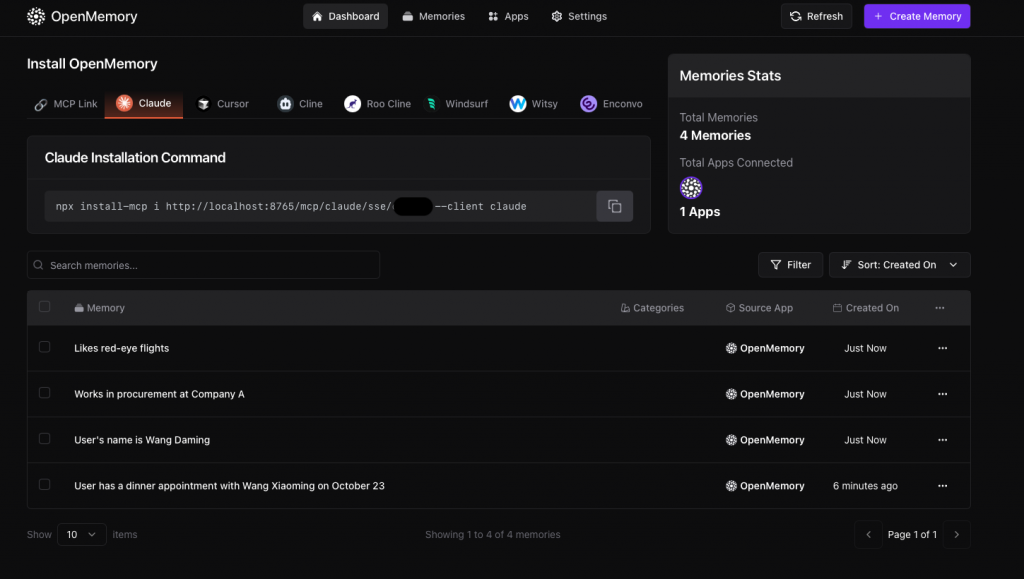Open 'Works in procurement at Company A'
The width and height of the screenshot is (1024, 579).
159,394
